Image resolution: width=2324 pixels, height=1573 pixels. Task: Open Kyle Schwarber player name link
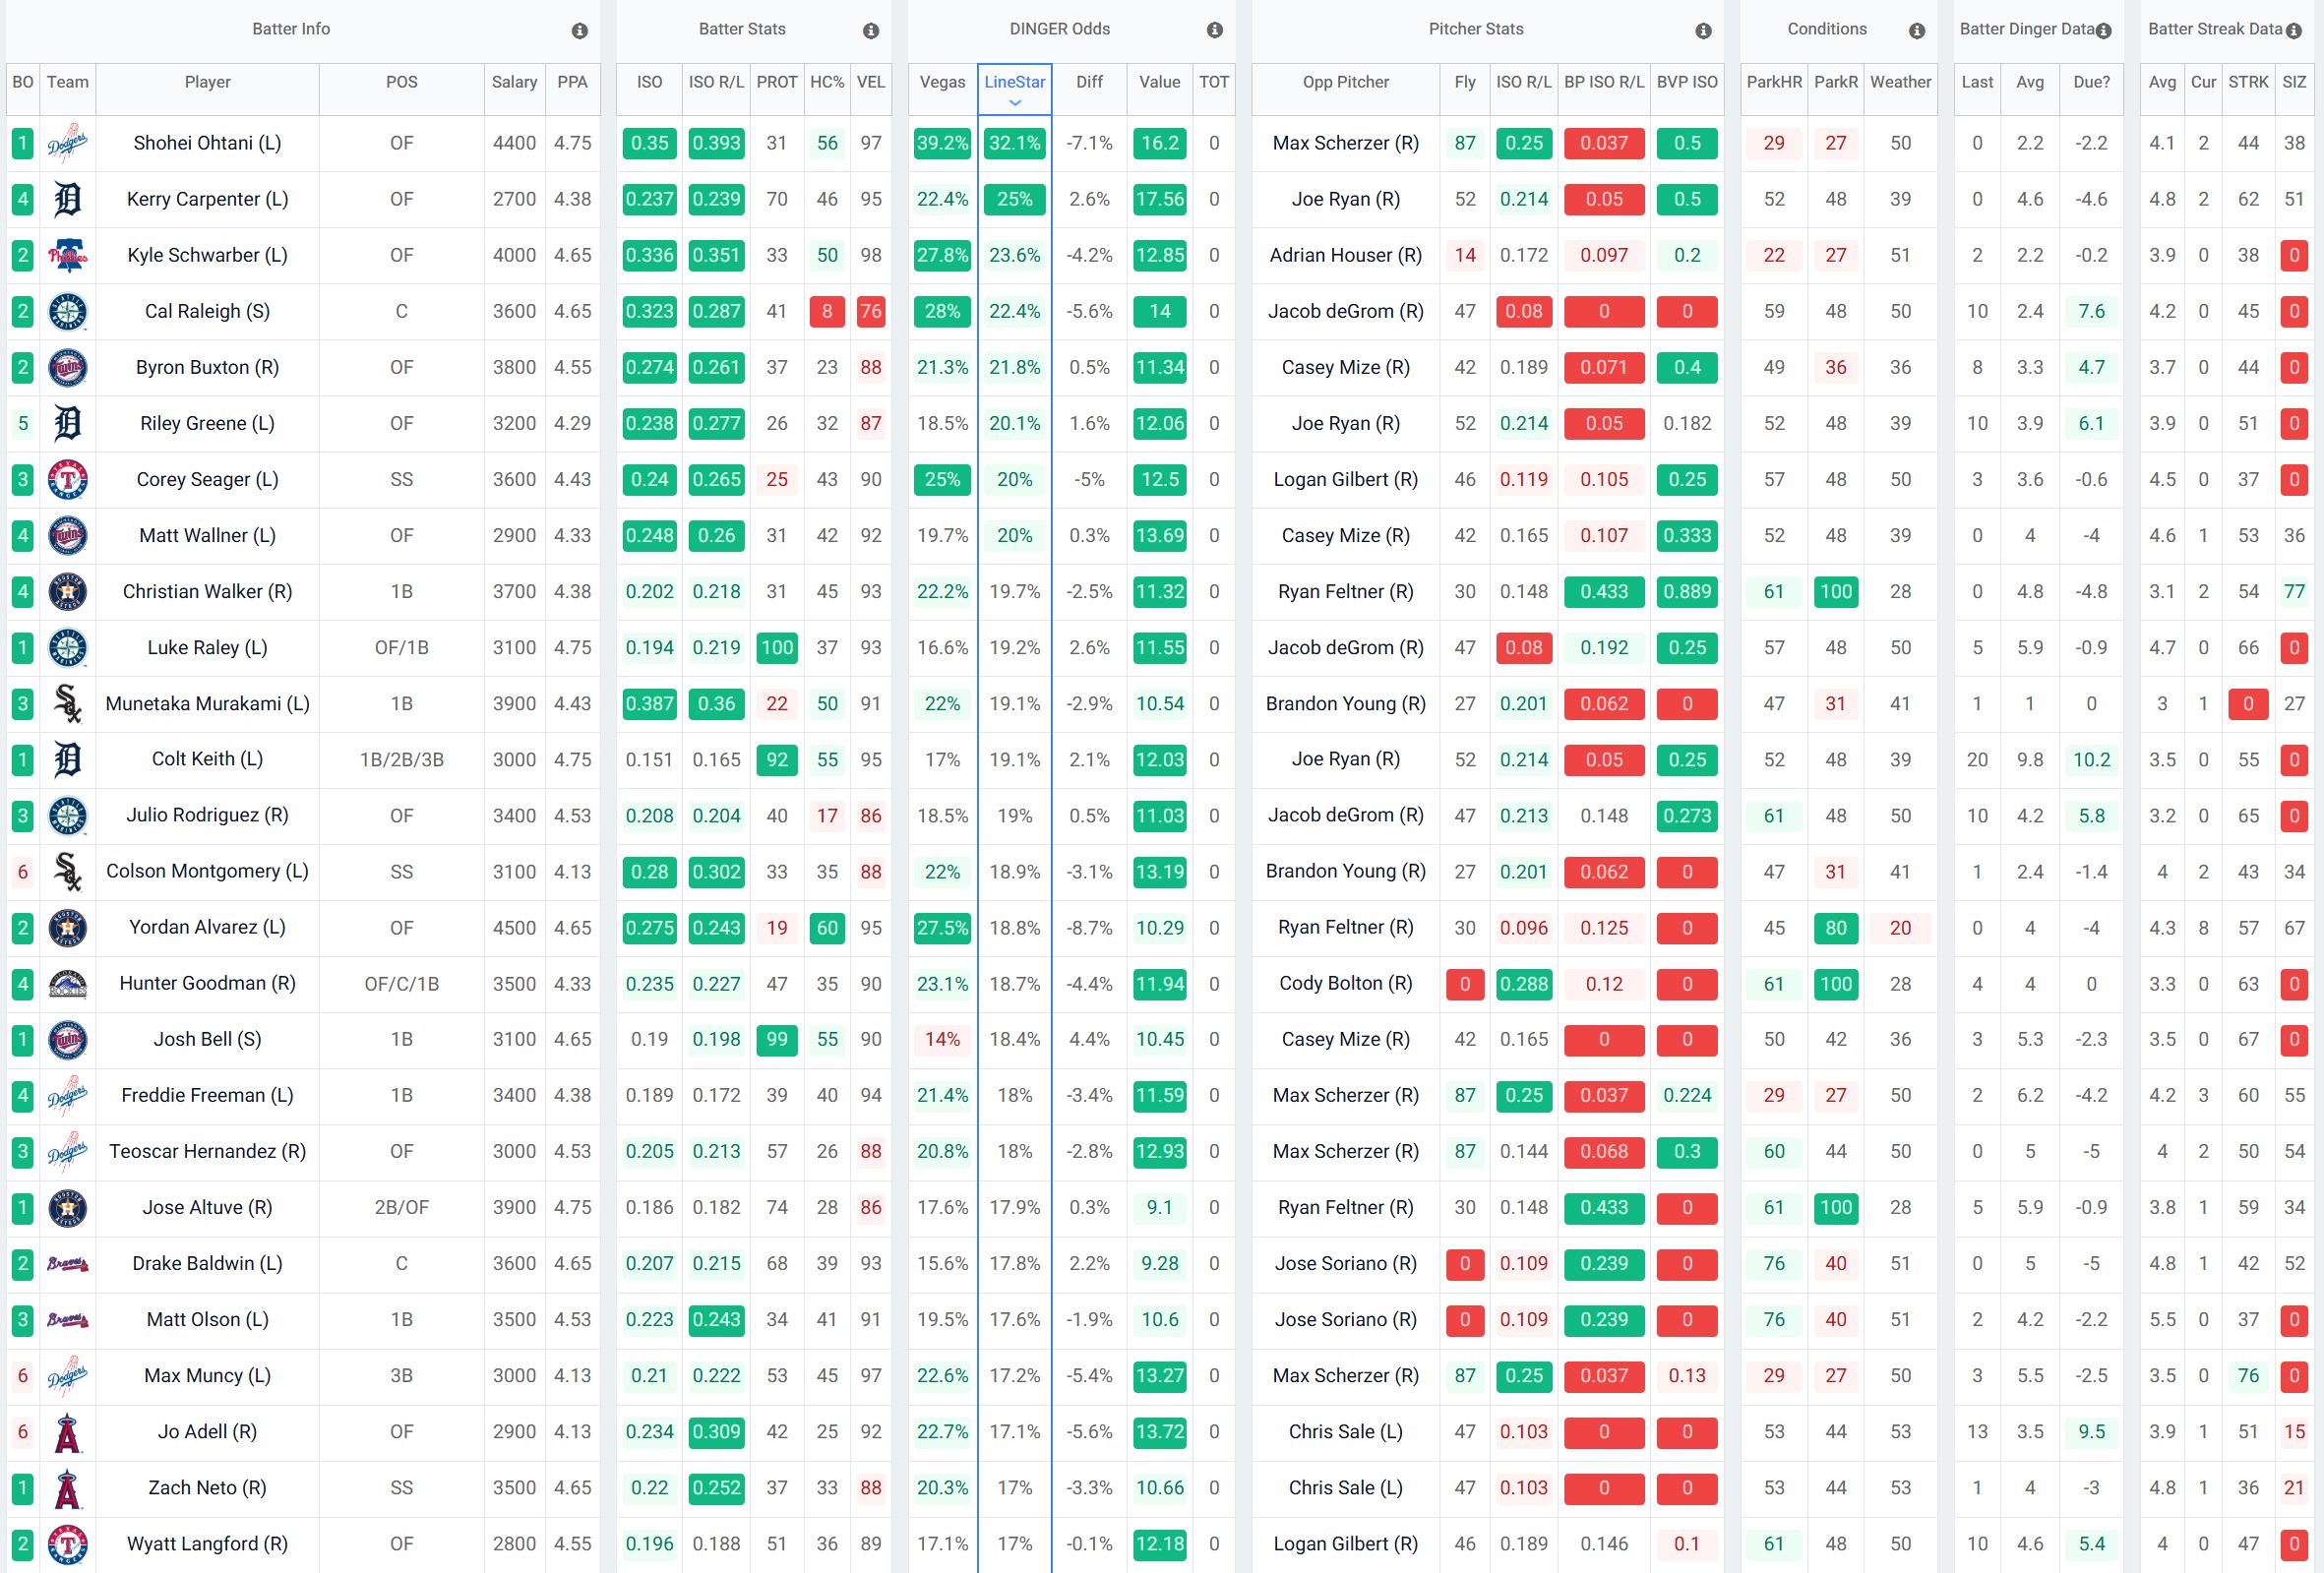[207, 256]
